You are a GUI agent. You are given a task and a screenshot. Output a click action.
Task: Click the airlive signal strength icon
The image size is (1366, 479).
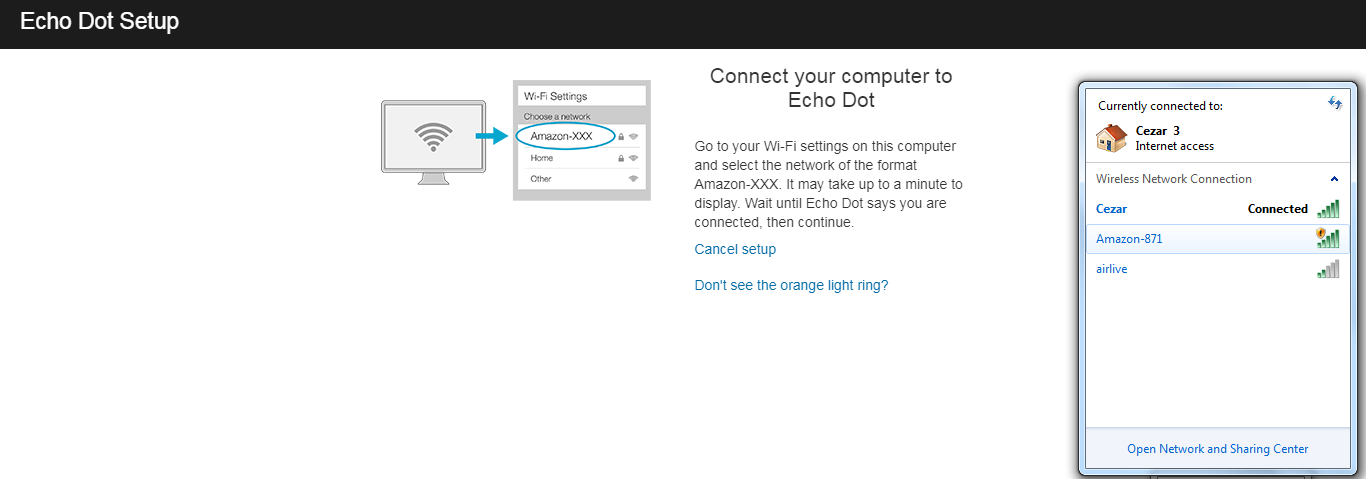[1328, 269]
